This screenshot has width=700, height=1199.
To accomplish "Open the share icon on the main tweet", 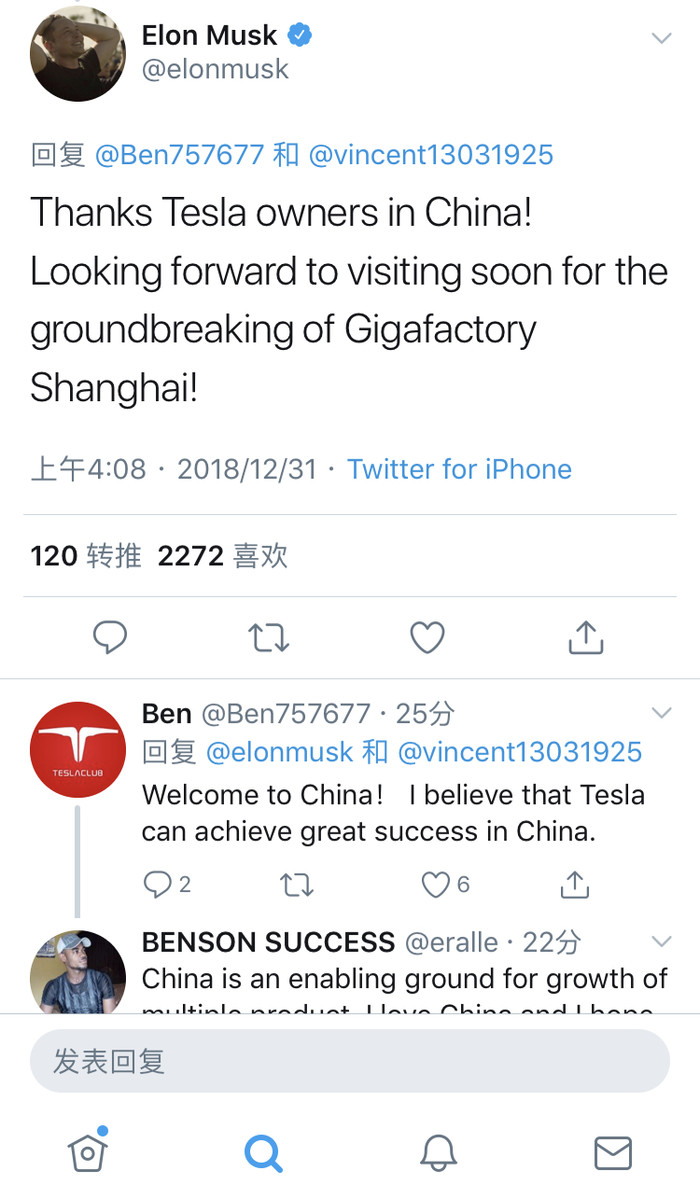I will pos(585,637).
